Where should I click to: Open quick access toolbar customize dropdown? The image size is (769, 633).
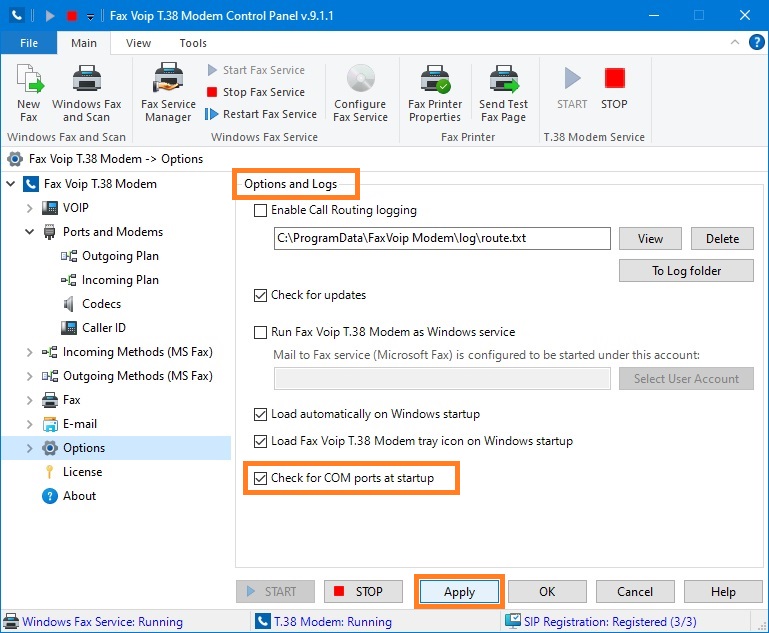click(x=90, y=16)
